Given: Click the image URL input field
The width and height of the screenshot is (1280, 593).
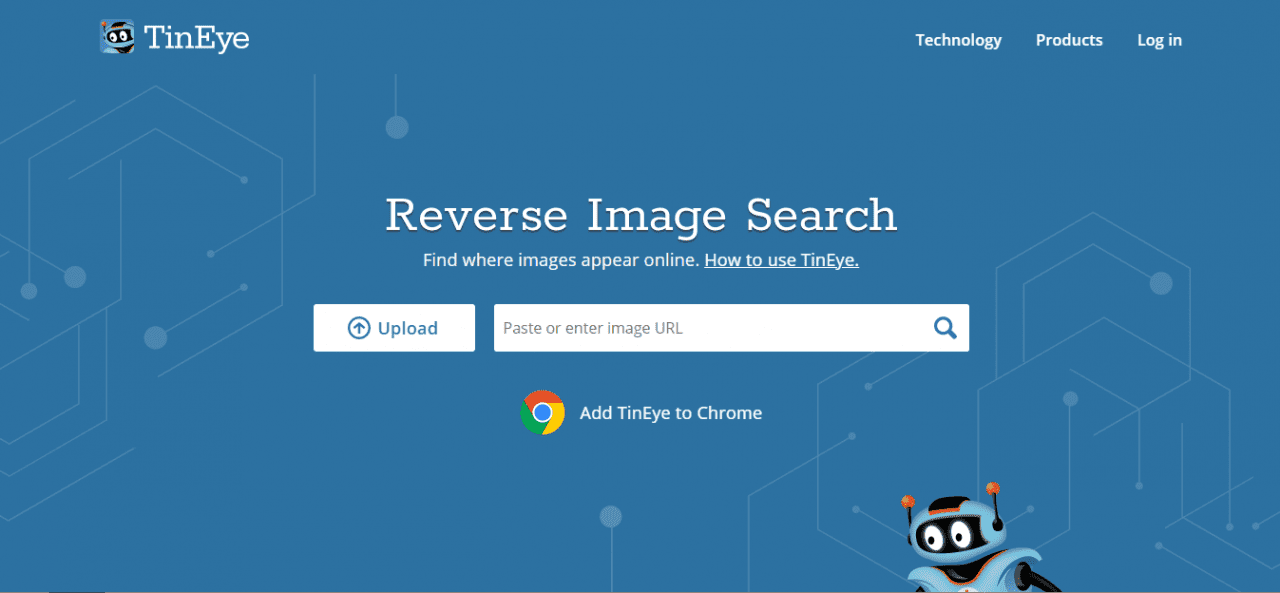Looking at the screenshot, I should [700, 327].
